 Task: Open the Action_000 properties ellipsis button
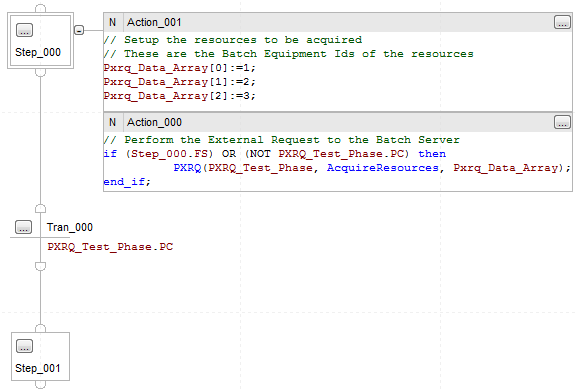tap(562, 122)
